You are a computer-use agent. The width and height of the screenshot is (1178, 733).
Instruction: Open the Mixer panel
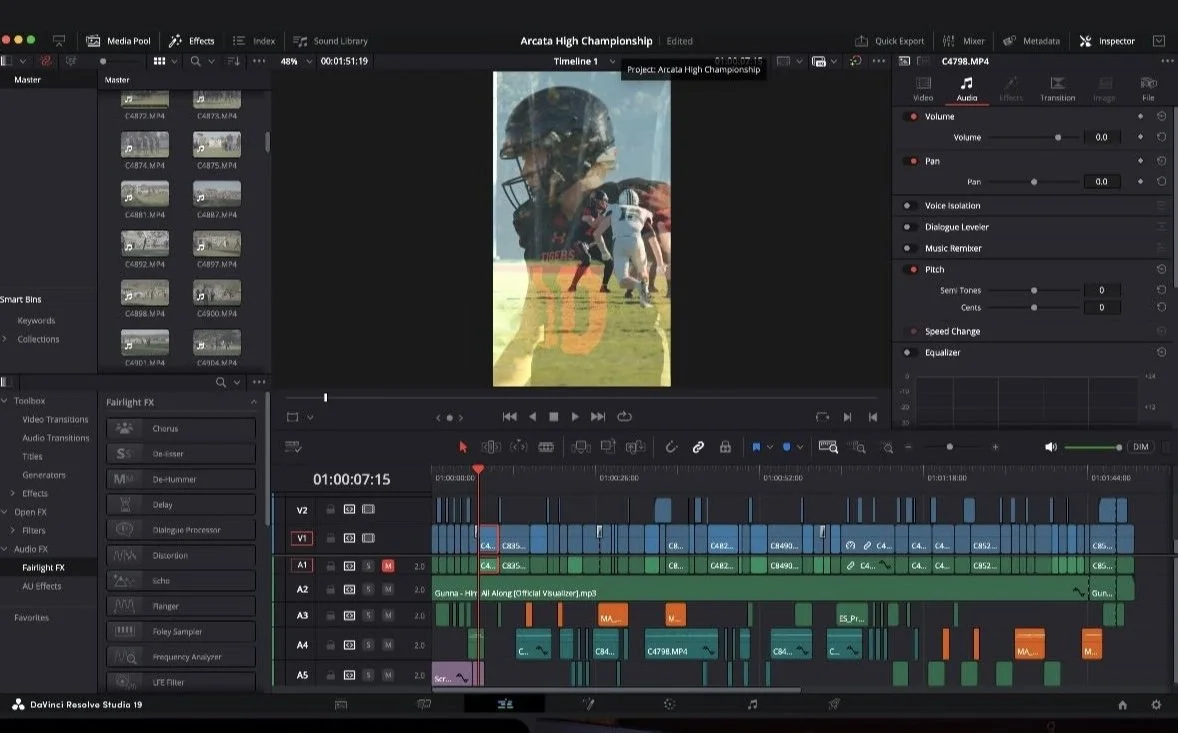[963, 41]
